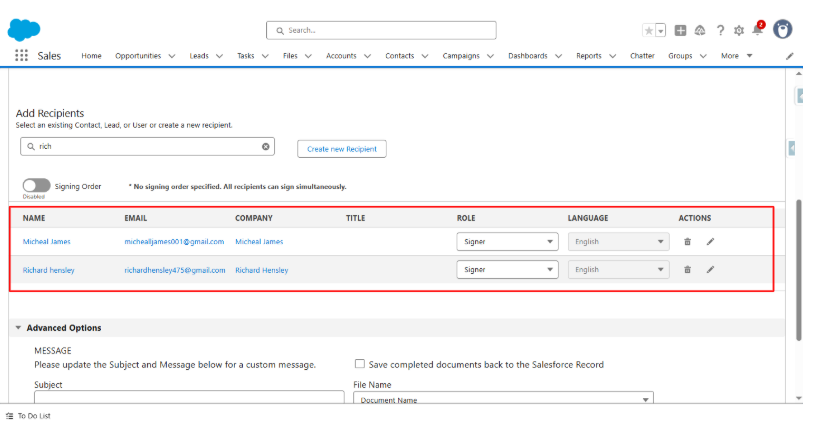Image resolution: width=816 pixels, height=427 pixels.
Task: Check Save completed documents back to Salesforce
Action: [x=360, y=364]
